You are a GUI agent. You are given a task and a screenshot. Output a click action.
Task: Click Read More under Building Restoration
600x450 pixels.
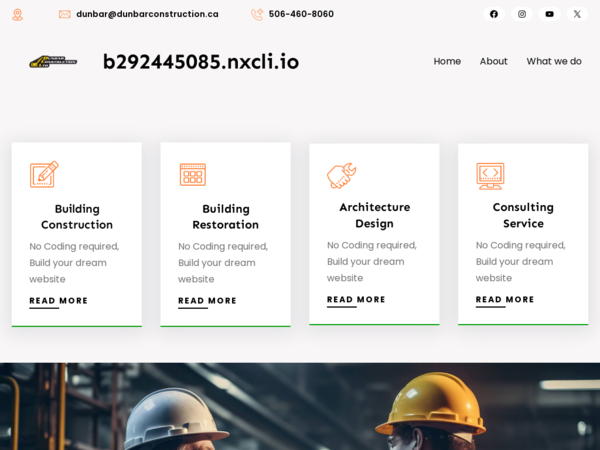point(207,301)
